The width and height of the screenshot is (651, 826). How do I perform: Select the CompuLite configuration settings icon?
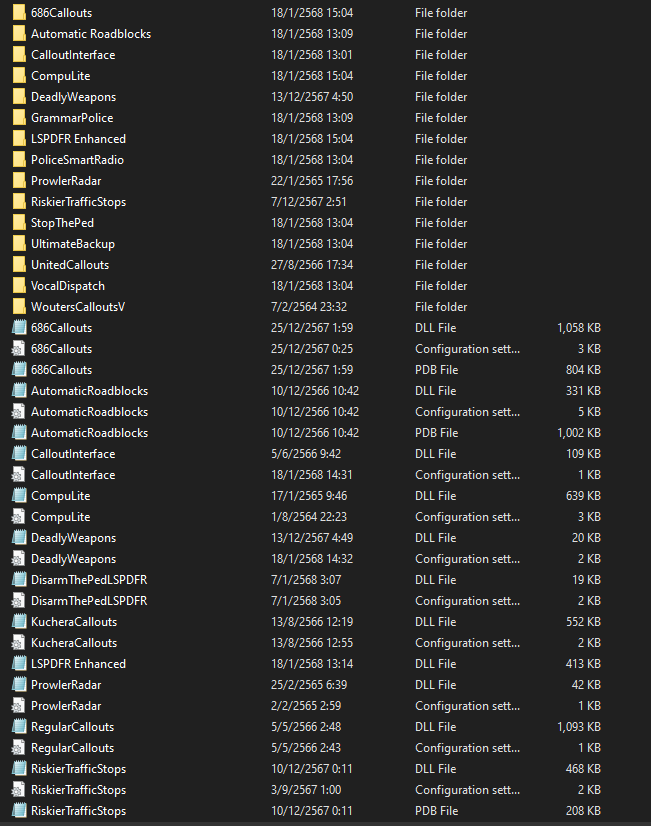(x=18, y=517)
